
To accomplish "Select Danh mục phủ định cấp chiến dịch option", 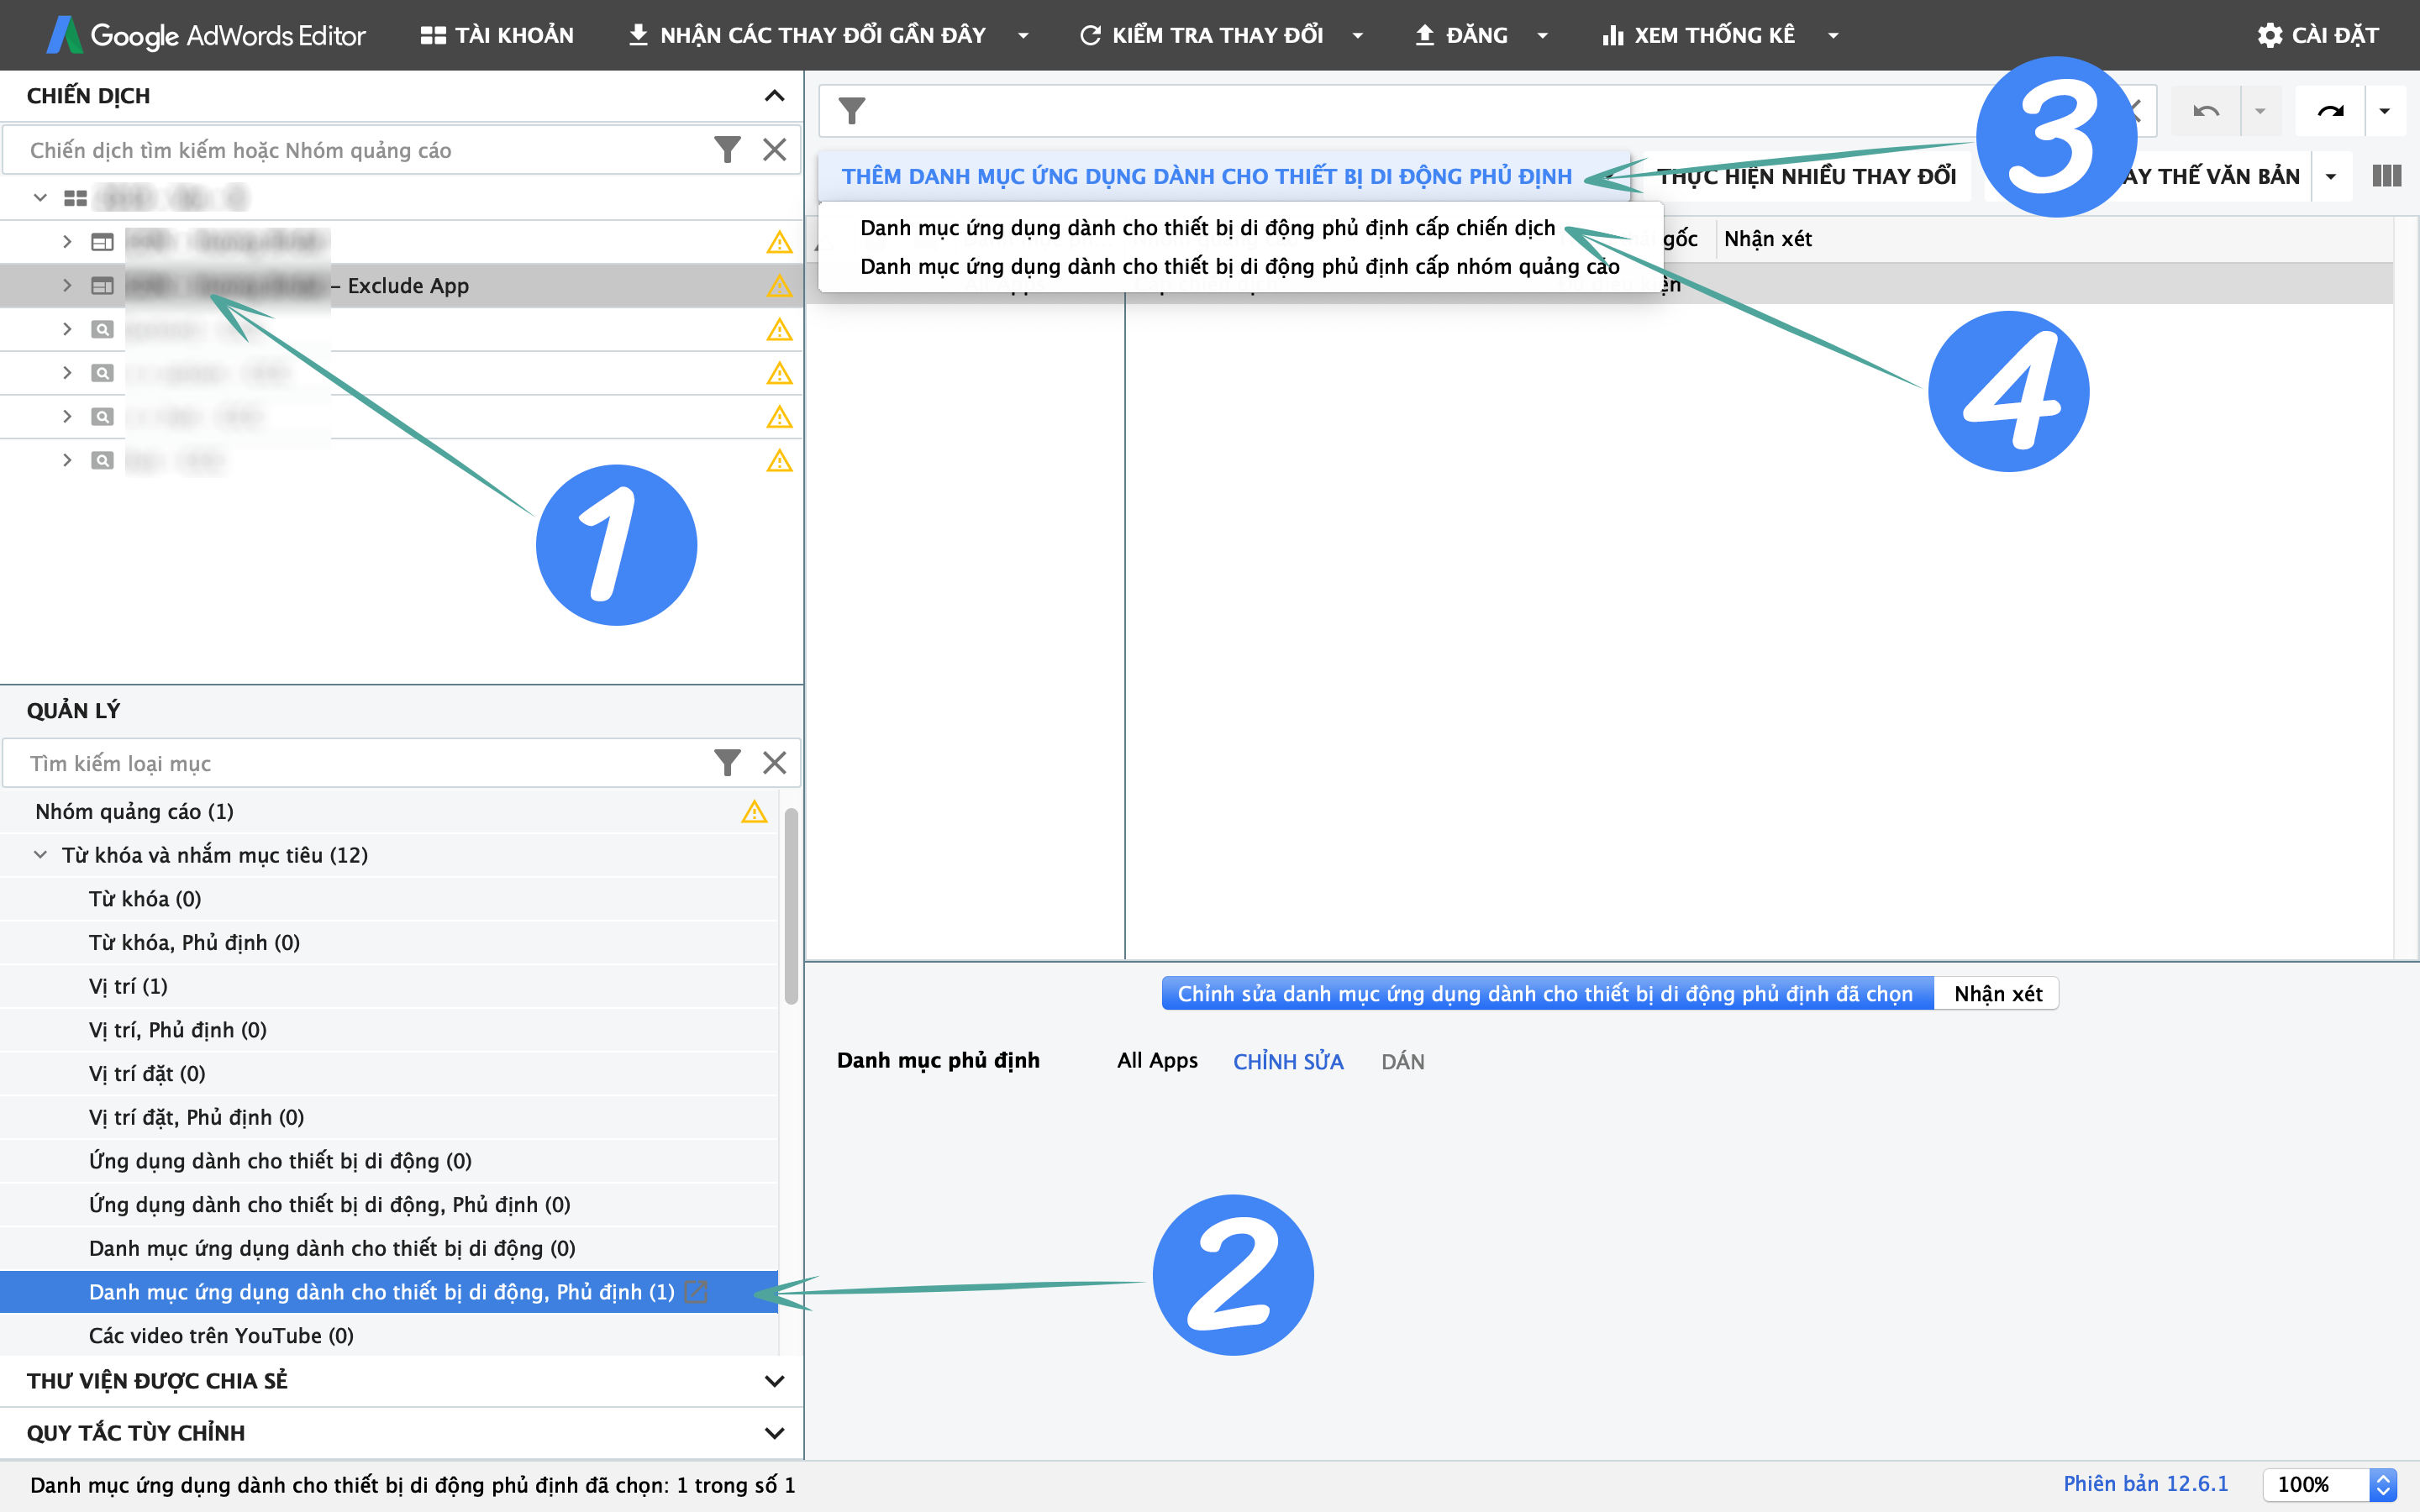I will click(1207, 228).
